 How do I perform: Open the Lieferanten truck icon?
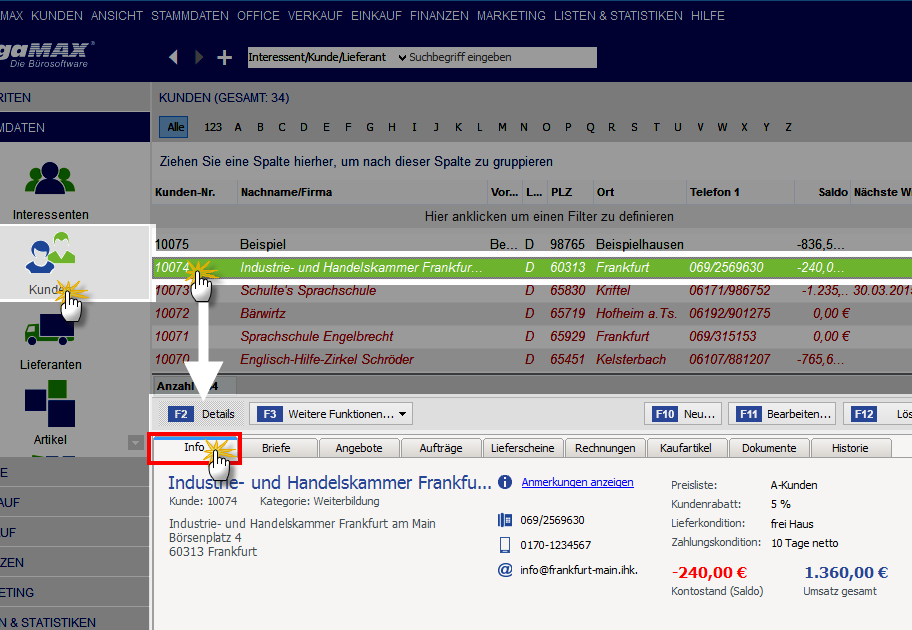click(x=49, y=329)
